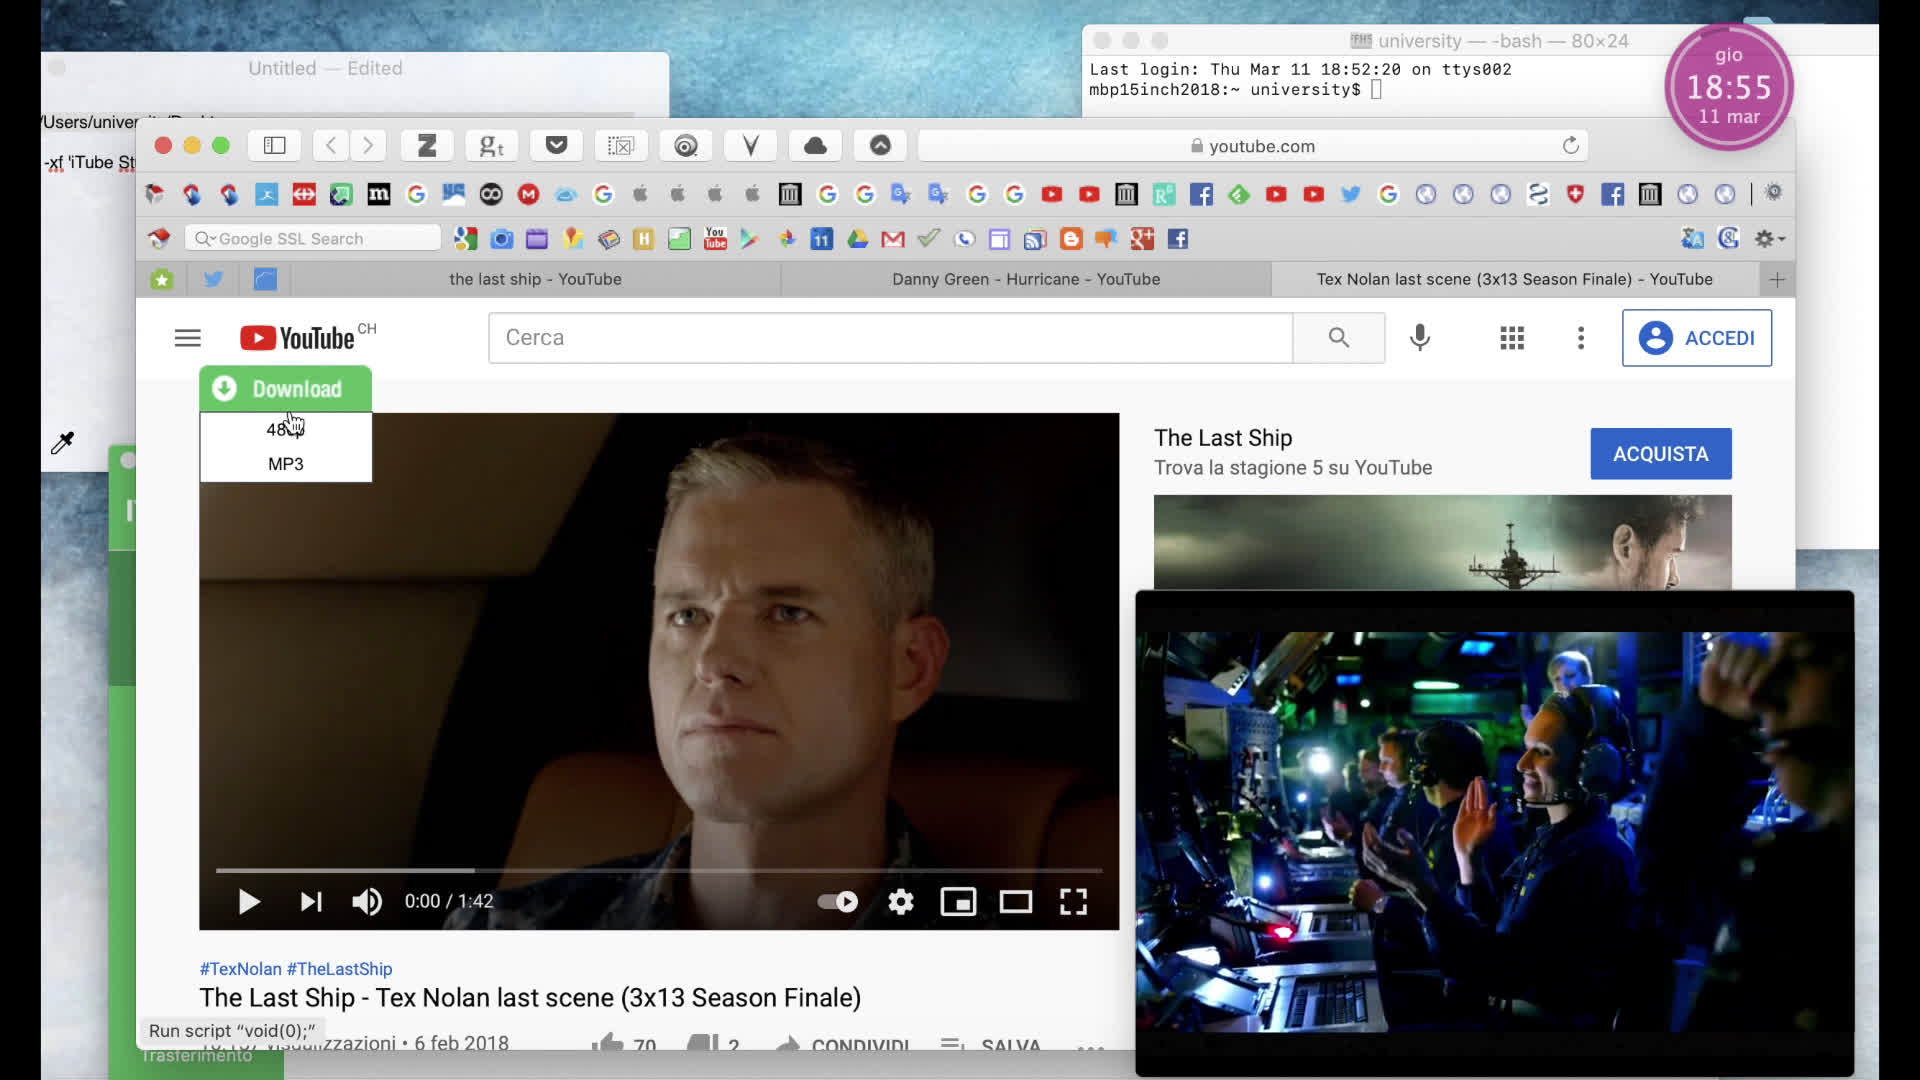The height and width of the screenshot is (1080, 1920).
Task: Click the floating picture-in-picture video window
Action: (x=1494, y=832)
